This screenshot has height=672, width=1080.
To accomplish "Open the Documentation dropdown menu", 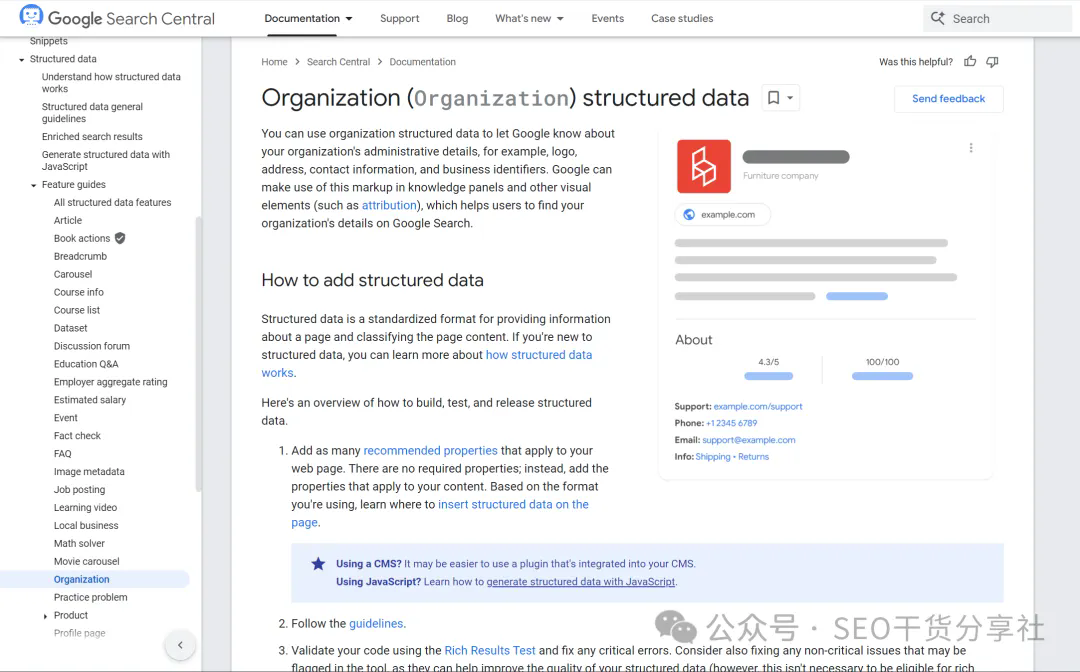I will 309,19.
